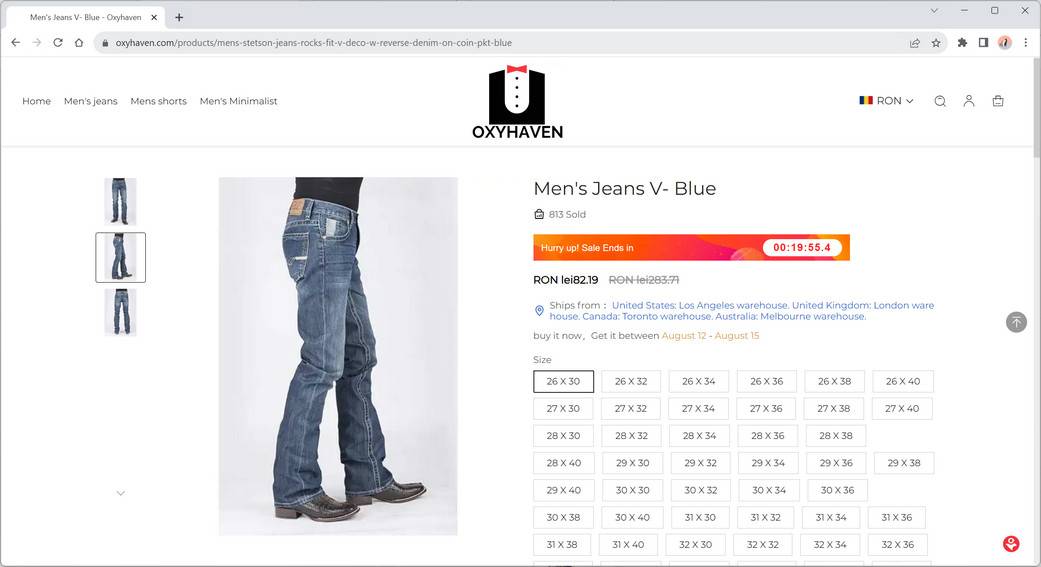Screen dimensions: 1041x567
Task: Click the OXYHAVEN logo
Action: [x=517, y=102]
